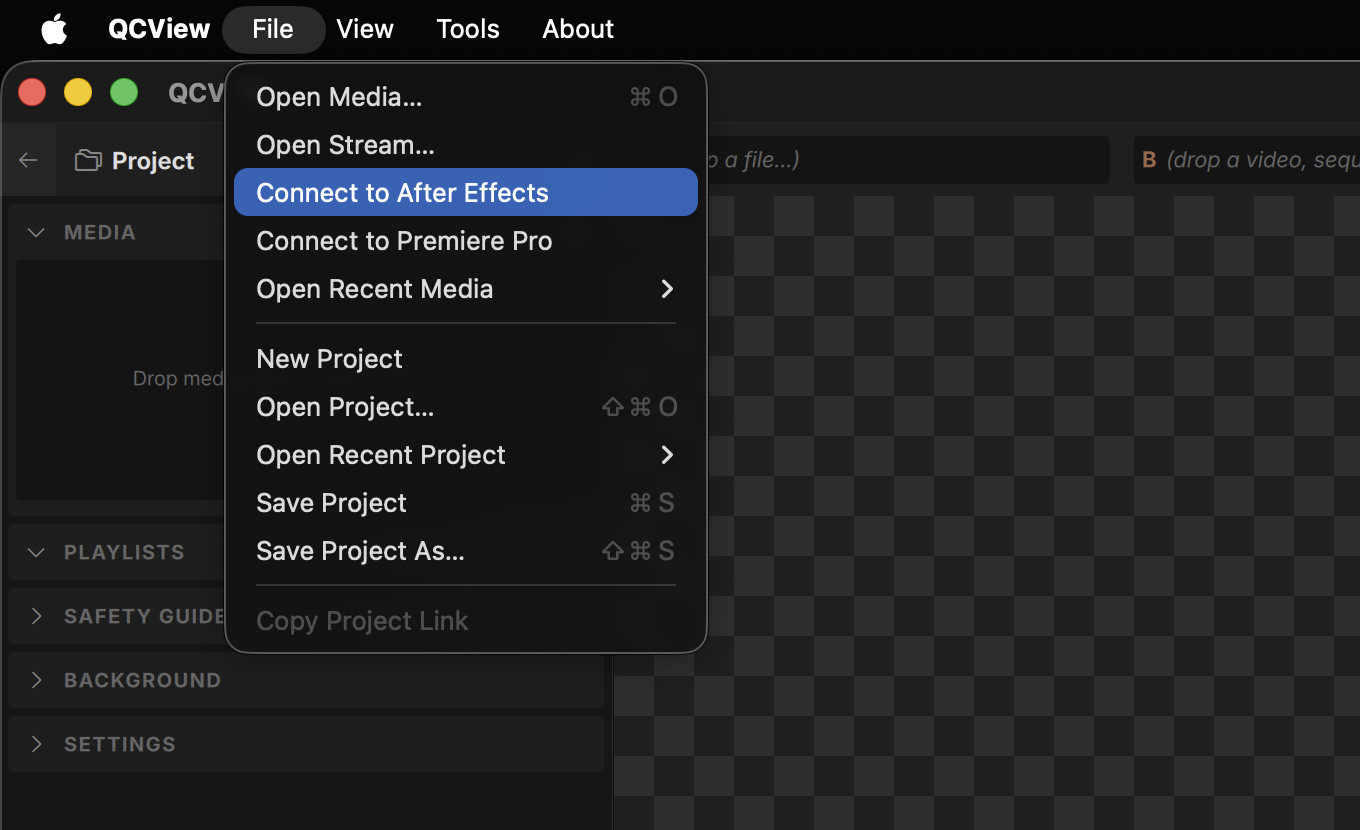Open the QCView application menu
This screenshot has width=1360, height=830.
pos(159,29)
